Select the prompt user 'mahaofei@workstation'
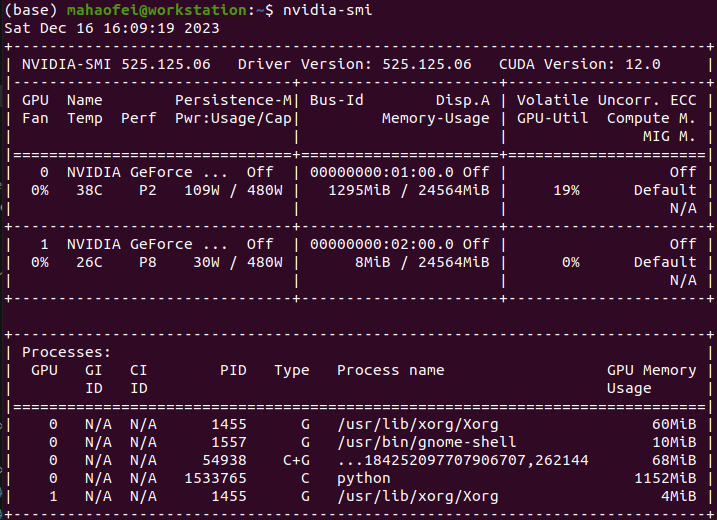This screenshot has width=717, height=520. [x=157, y=10]
